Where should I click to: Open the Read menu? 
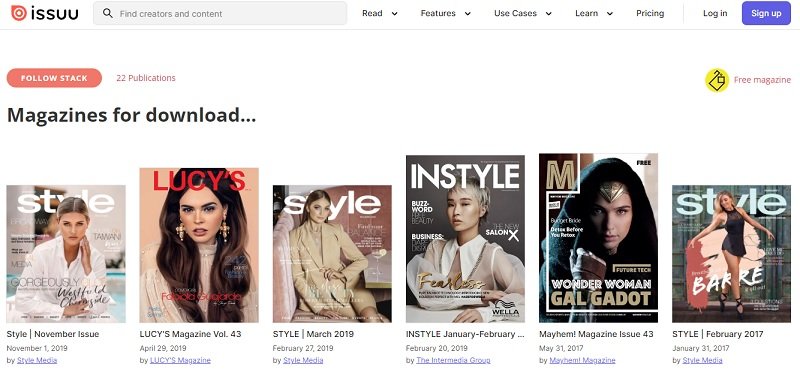(372, 14)
